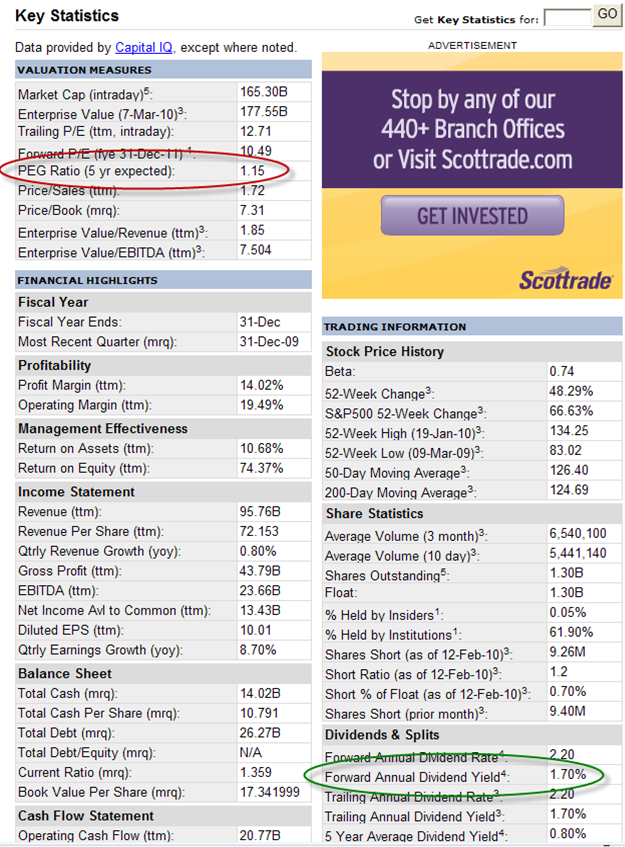
Task: Click the GO button
Action: click(x=607, y=14)
